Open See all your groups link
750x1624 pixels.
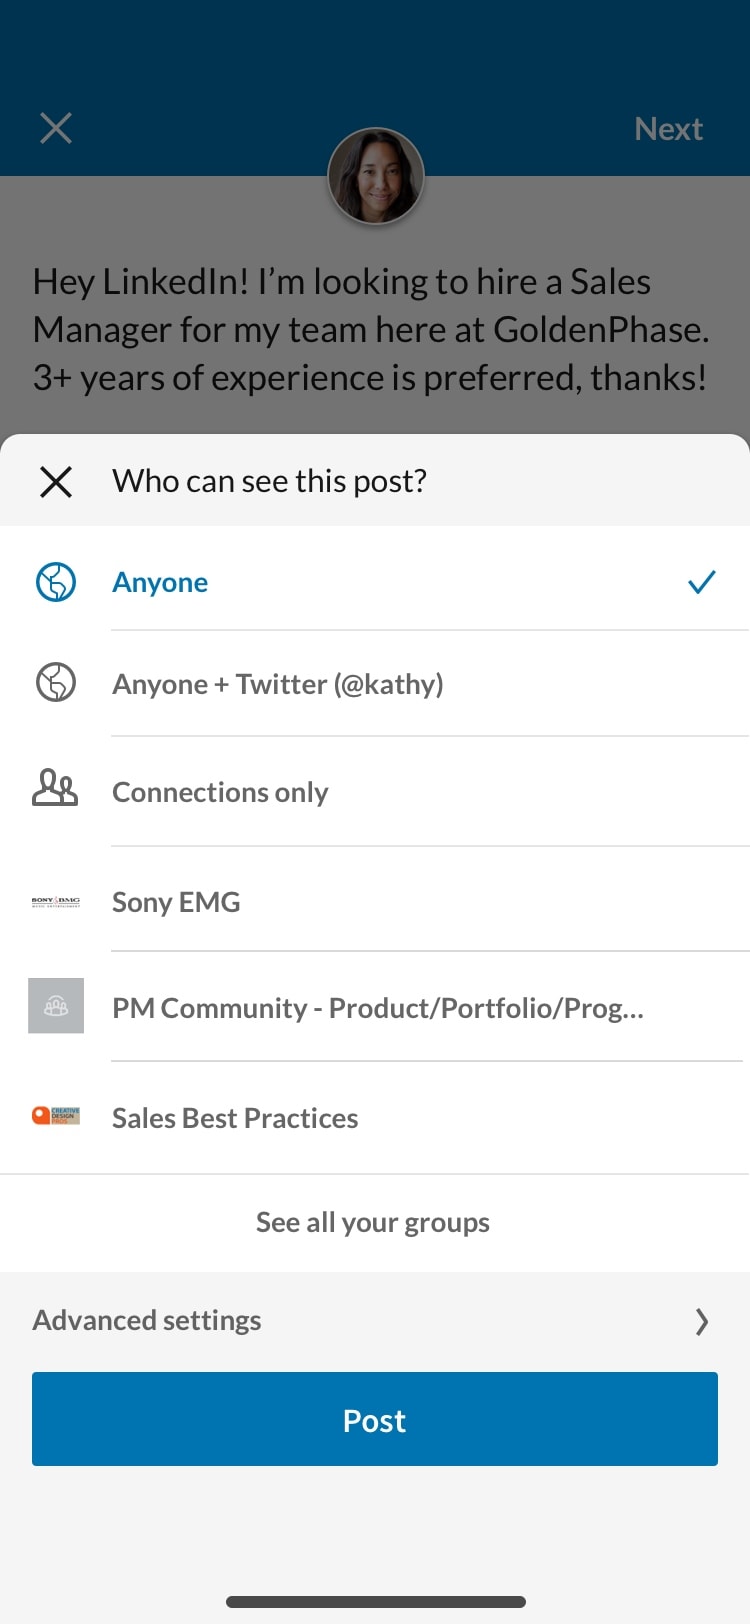[x=373, y=1221]
